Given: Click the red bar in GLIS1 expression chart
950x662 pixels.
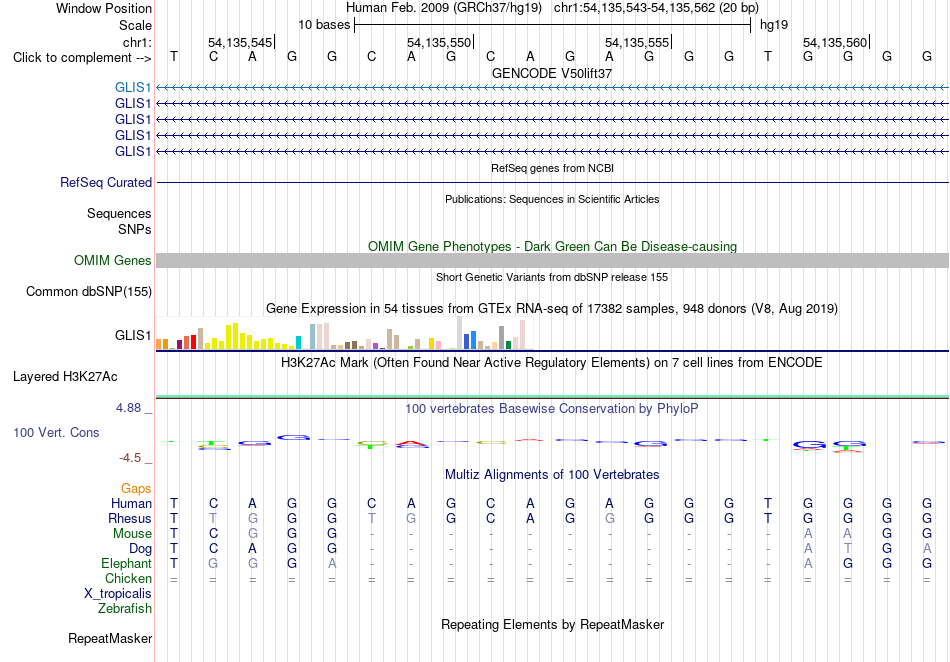Looking at the screenshot, I should pos(193,342).
